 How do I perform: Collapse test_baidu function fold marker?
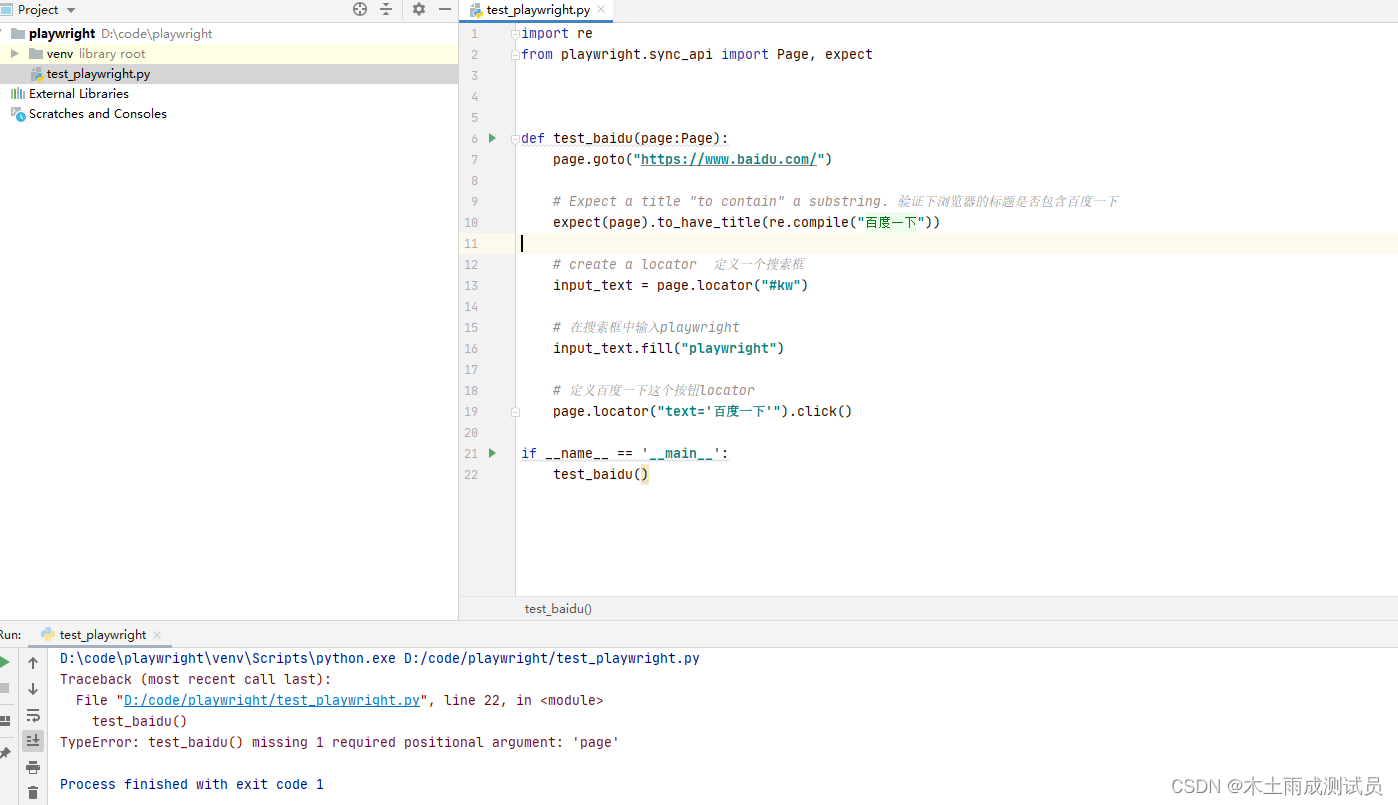click(515, 138)
